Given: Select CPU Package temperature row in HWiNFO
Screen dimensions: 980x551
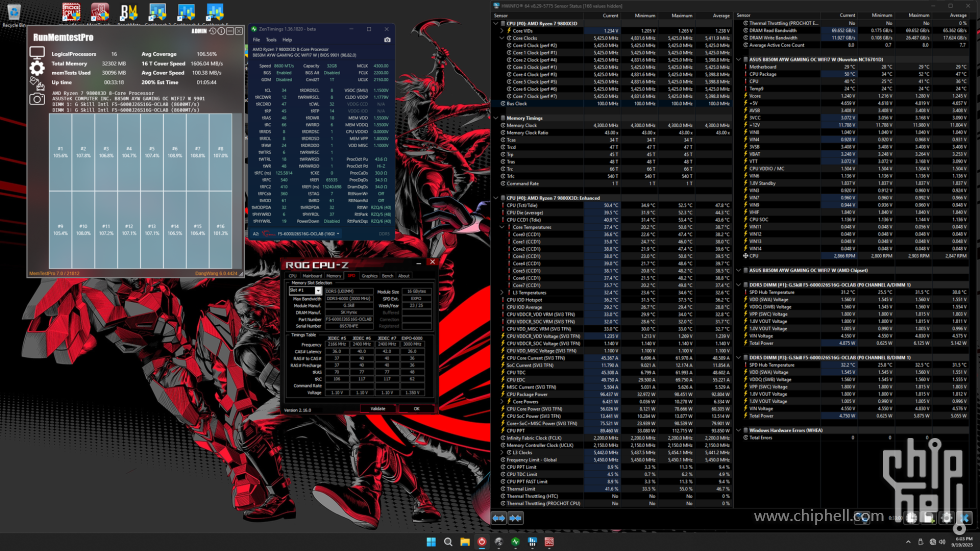Looking at the screenshot, I should point(852,74).
